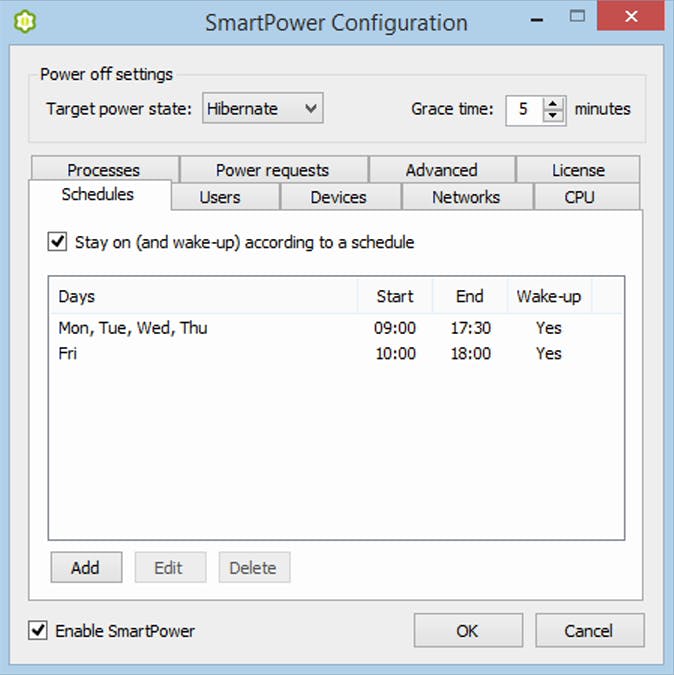Click the Edit schedule button
Screen dimensions: 674x675
tap(170, 567)
